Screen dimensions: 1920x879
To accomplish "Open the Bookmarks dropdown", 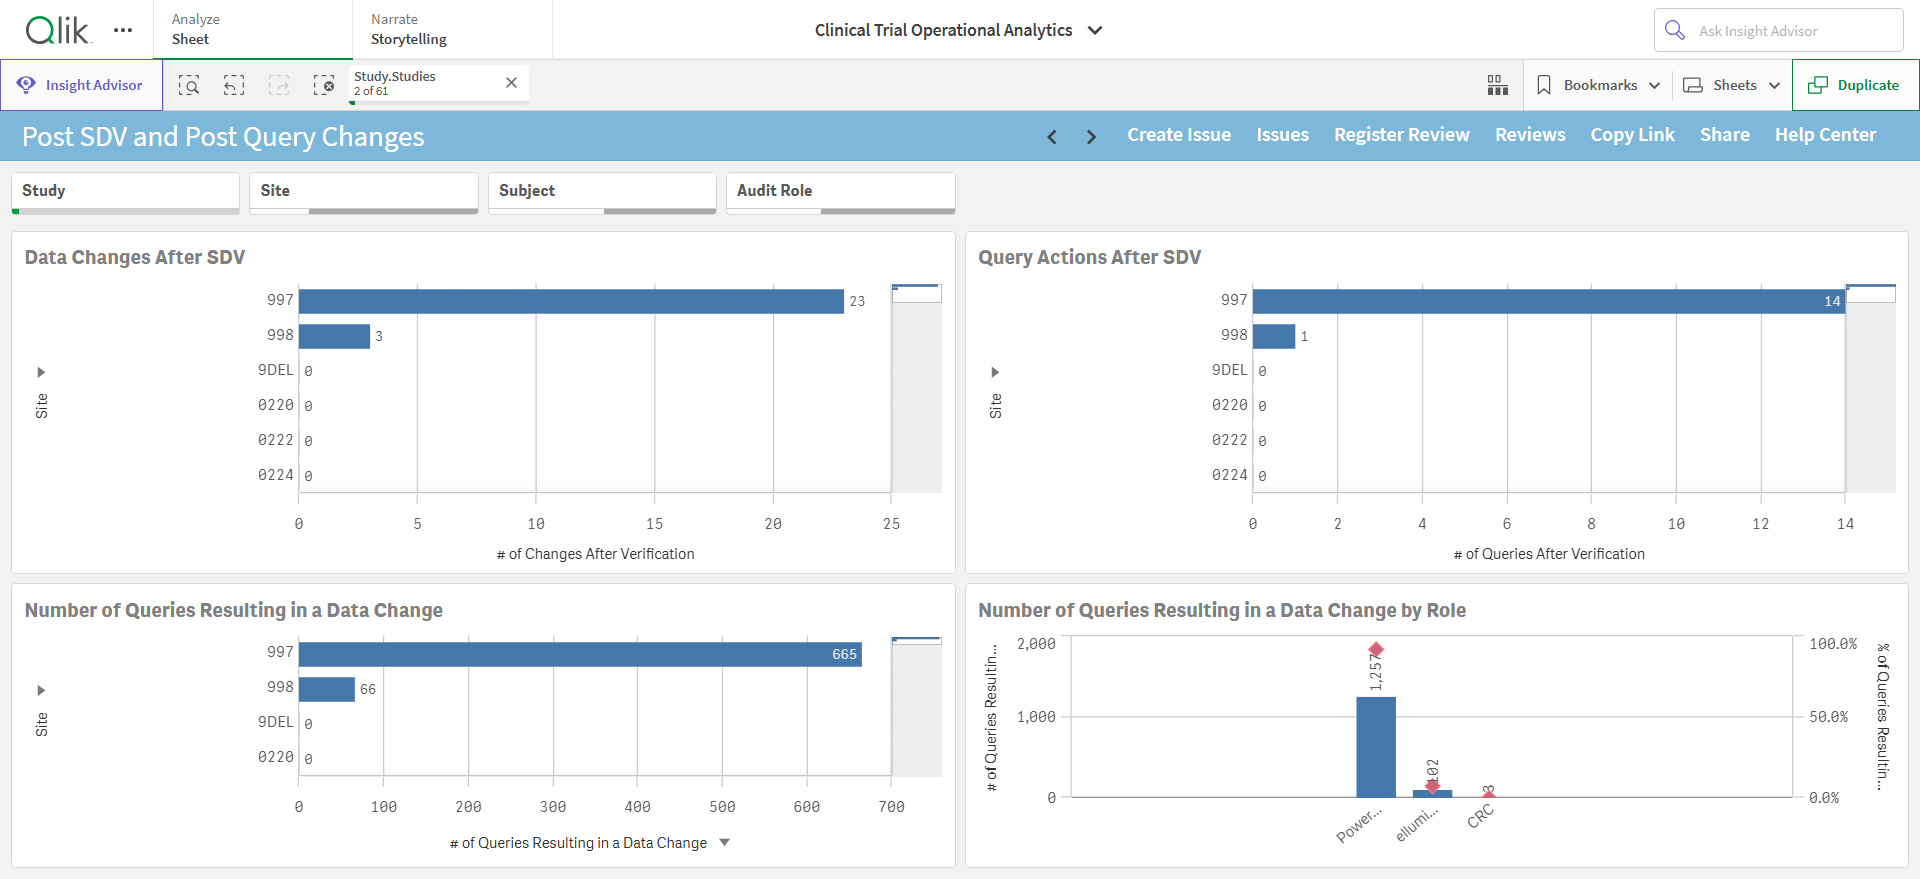I will point(1598,85).
